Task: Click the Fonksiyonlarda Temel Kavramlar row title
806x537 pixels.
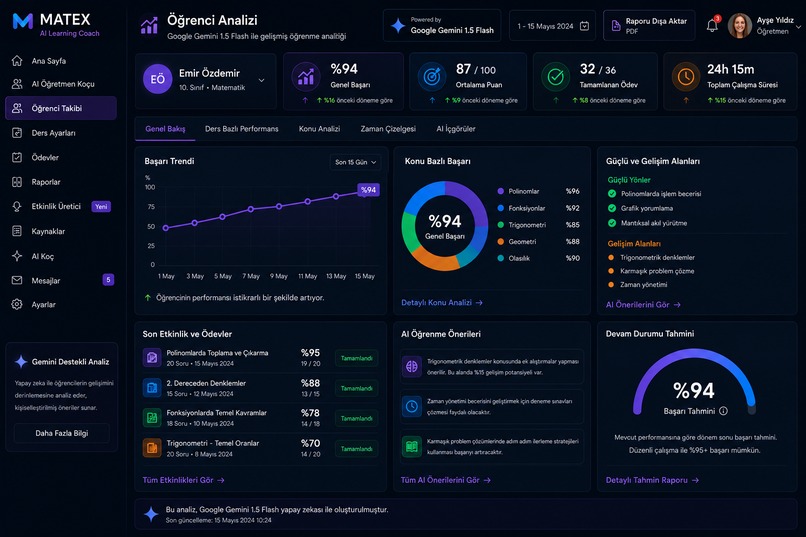Action: tap(216, 413)
